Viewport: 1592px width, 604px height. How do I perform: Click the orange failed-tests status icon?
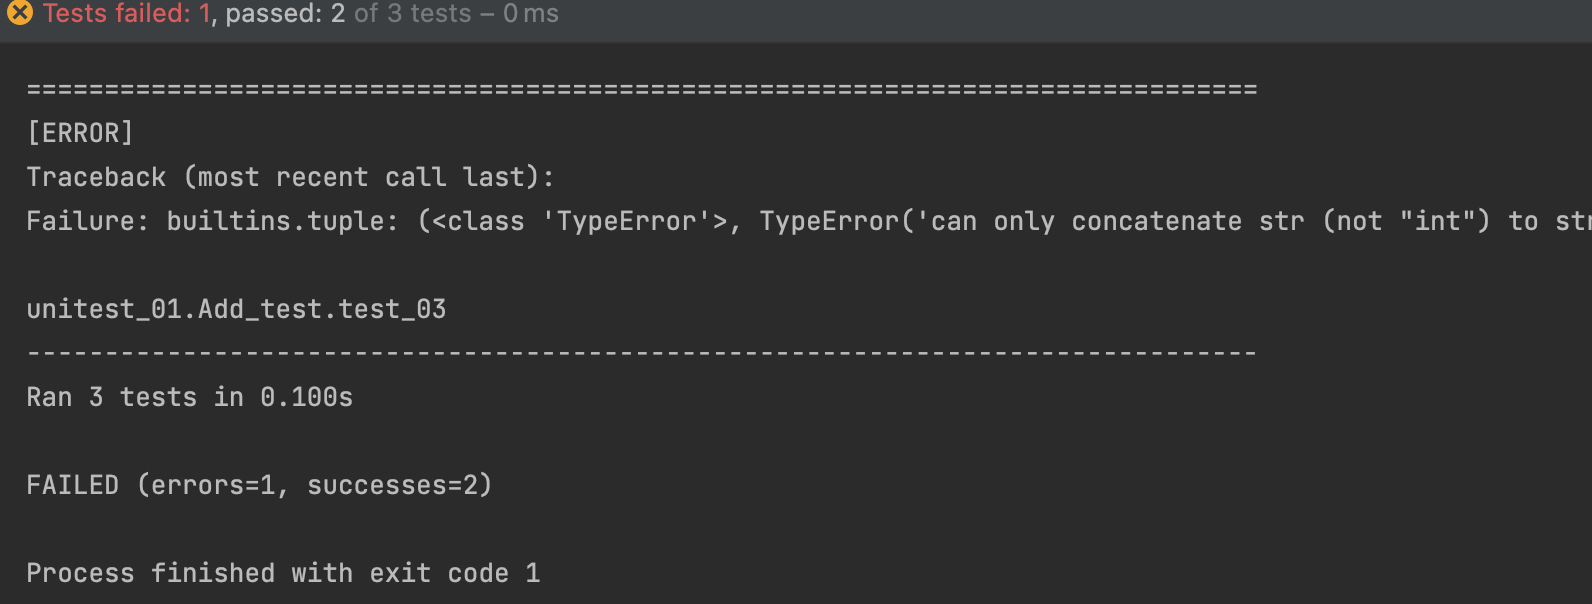(19, 13)
